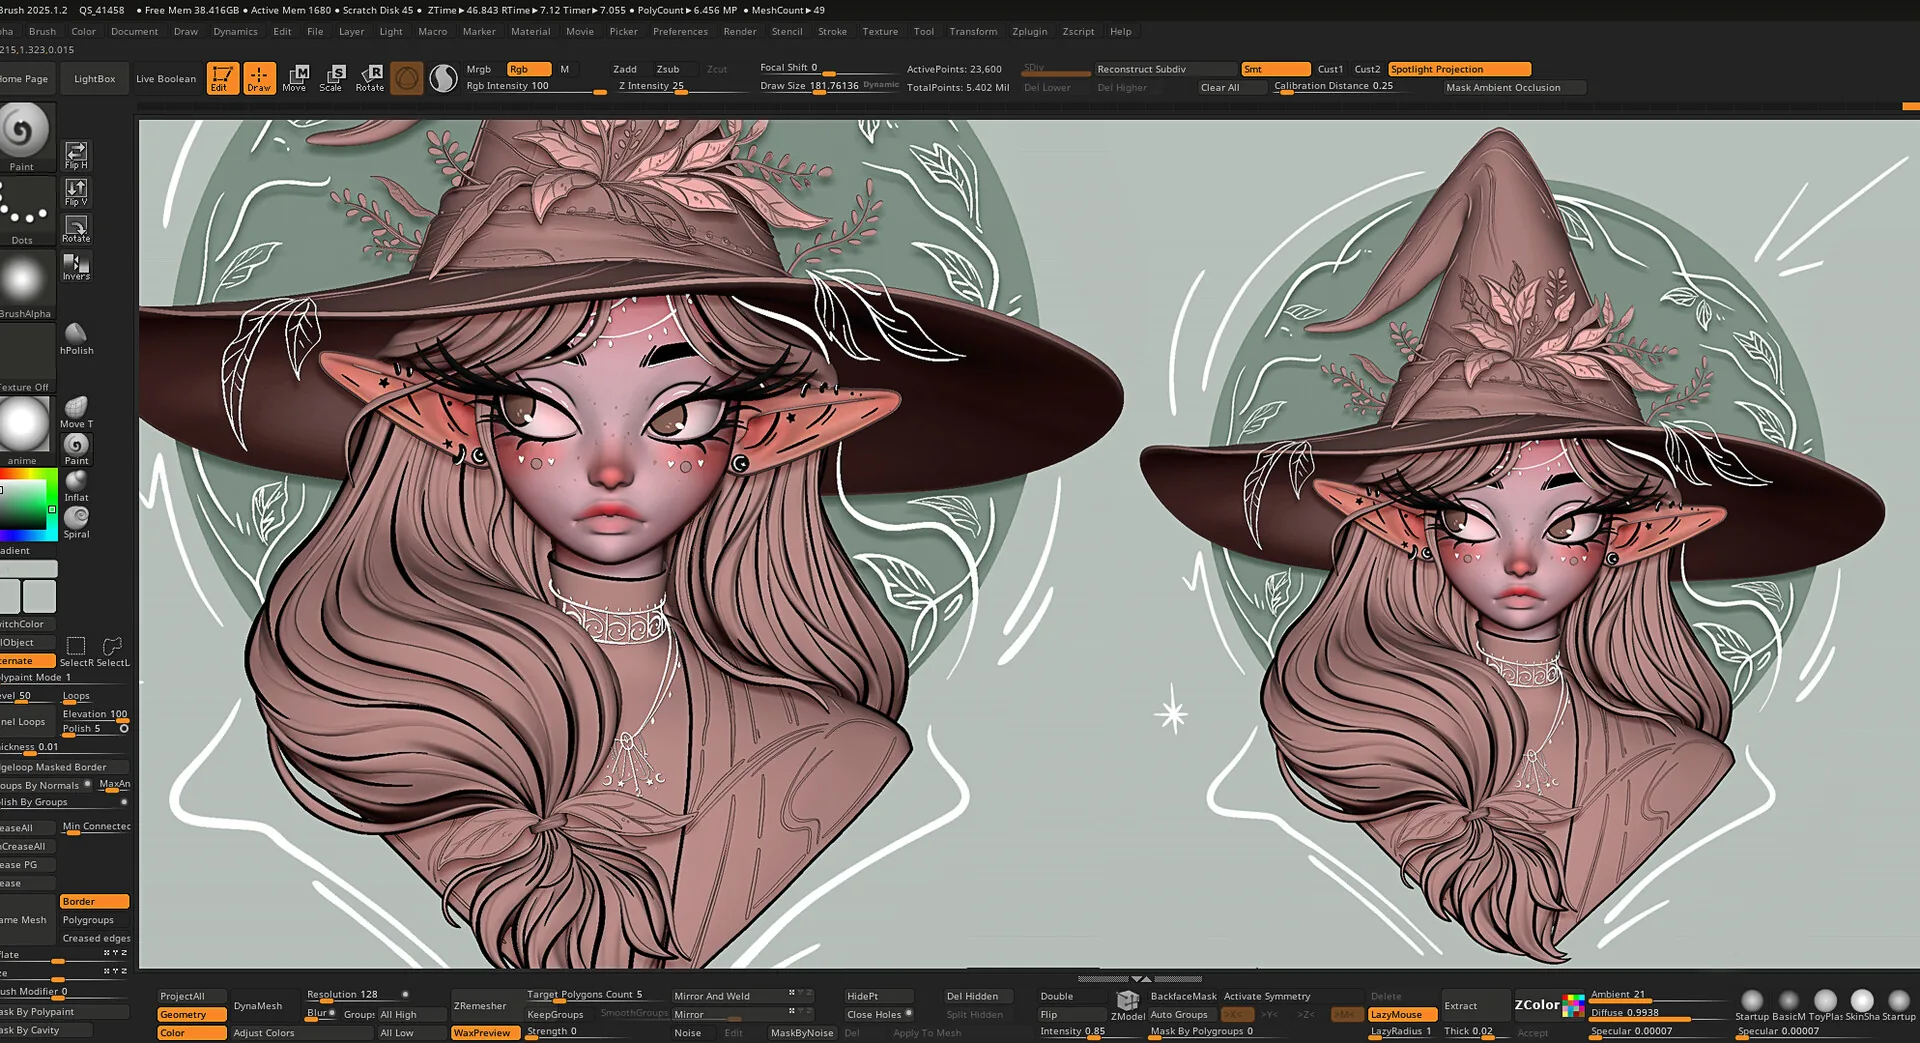Toggle the Smt smooth subdivision button
This screenshot has width=1920, height=1043.
(x=1275, y=69)
